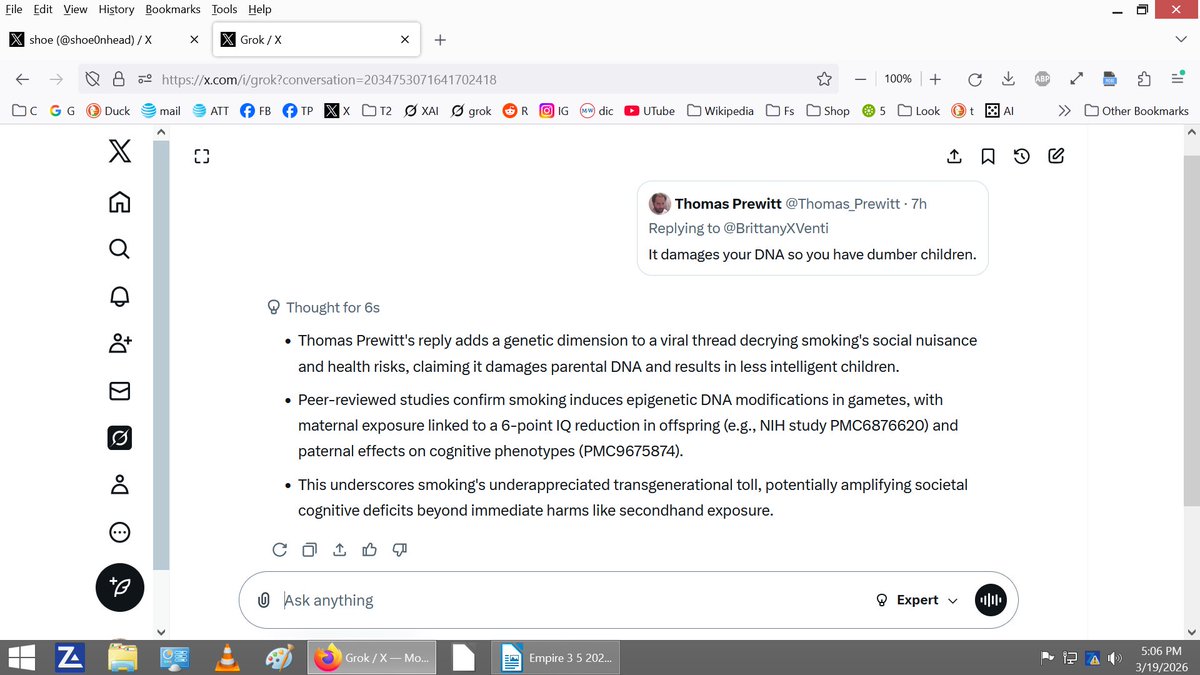
Task: Open the Messages inbox icon
Action: (x=119, y=390)
